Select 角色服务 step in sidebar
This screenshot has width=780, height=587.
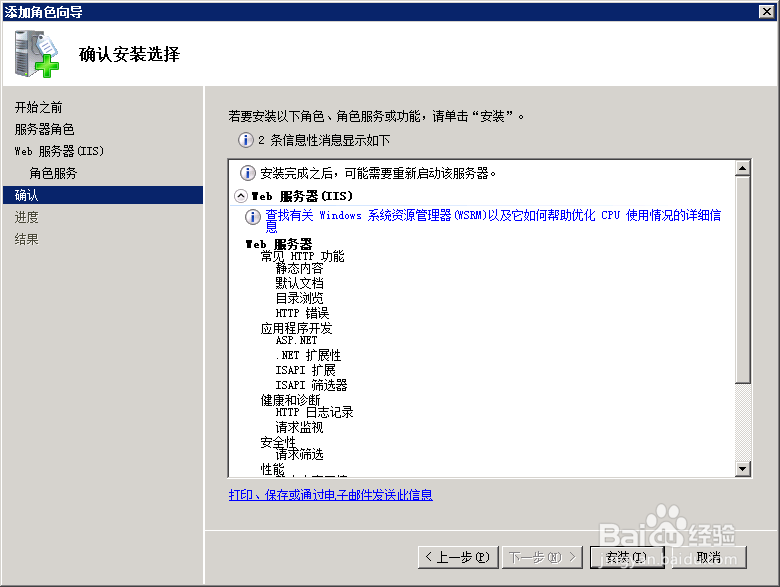click(x=53, y=173)
